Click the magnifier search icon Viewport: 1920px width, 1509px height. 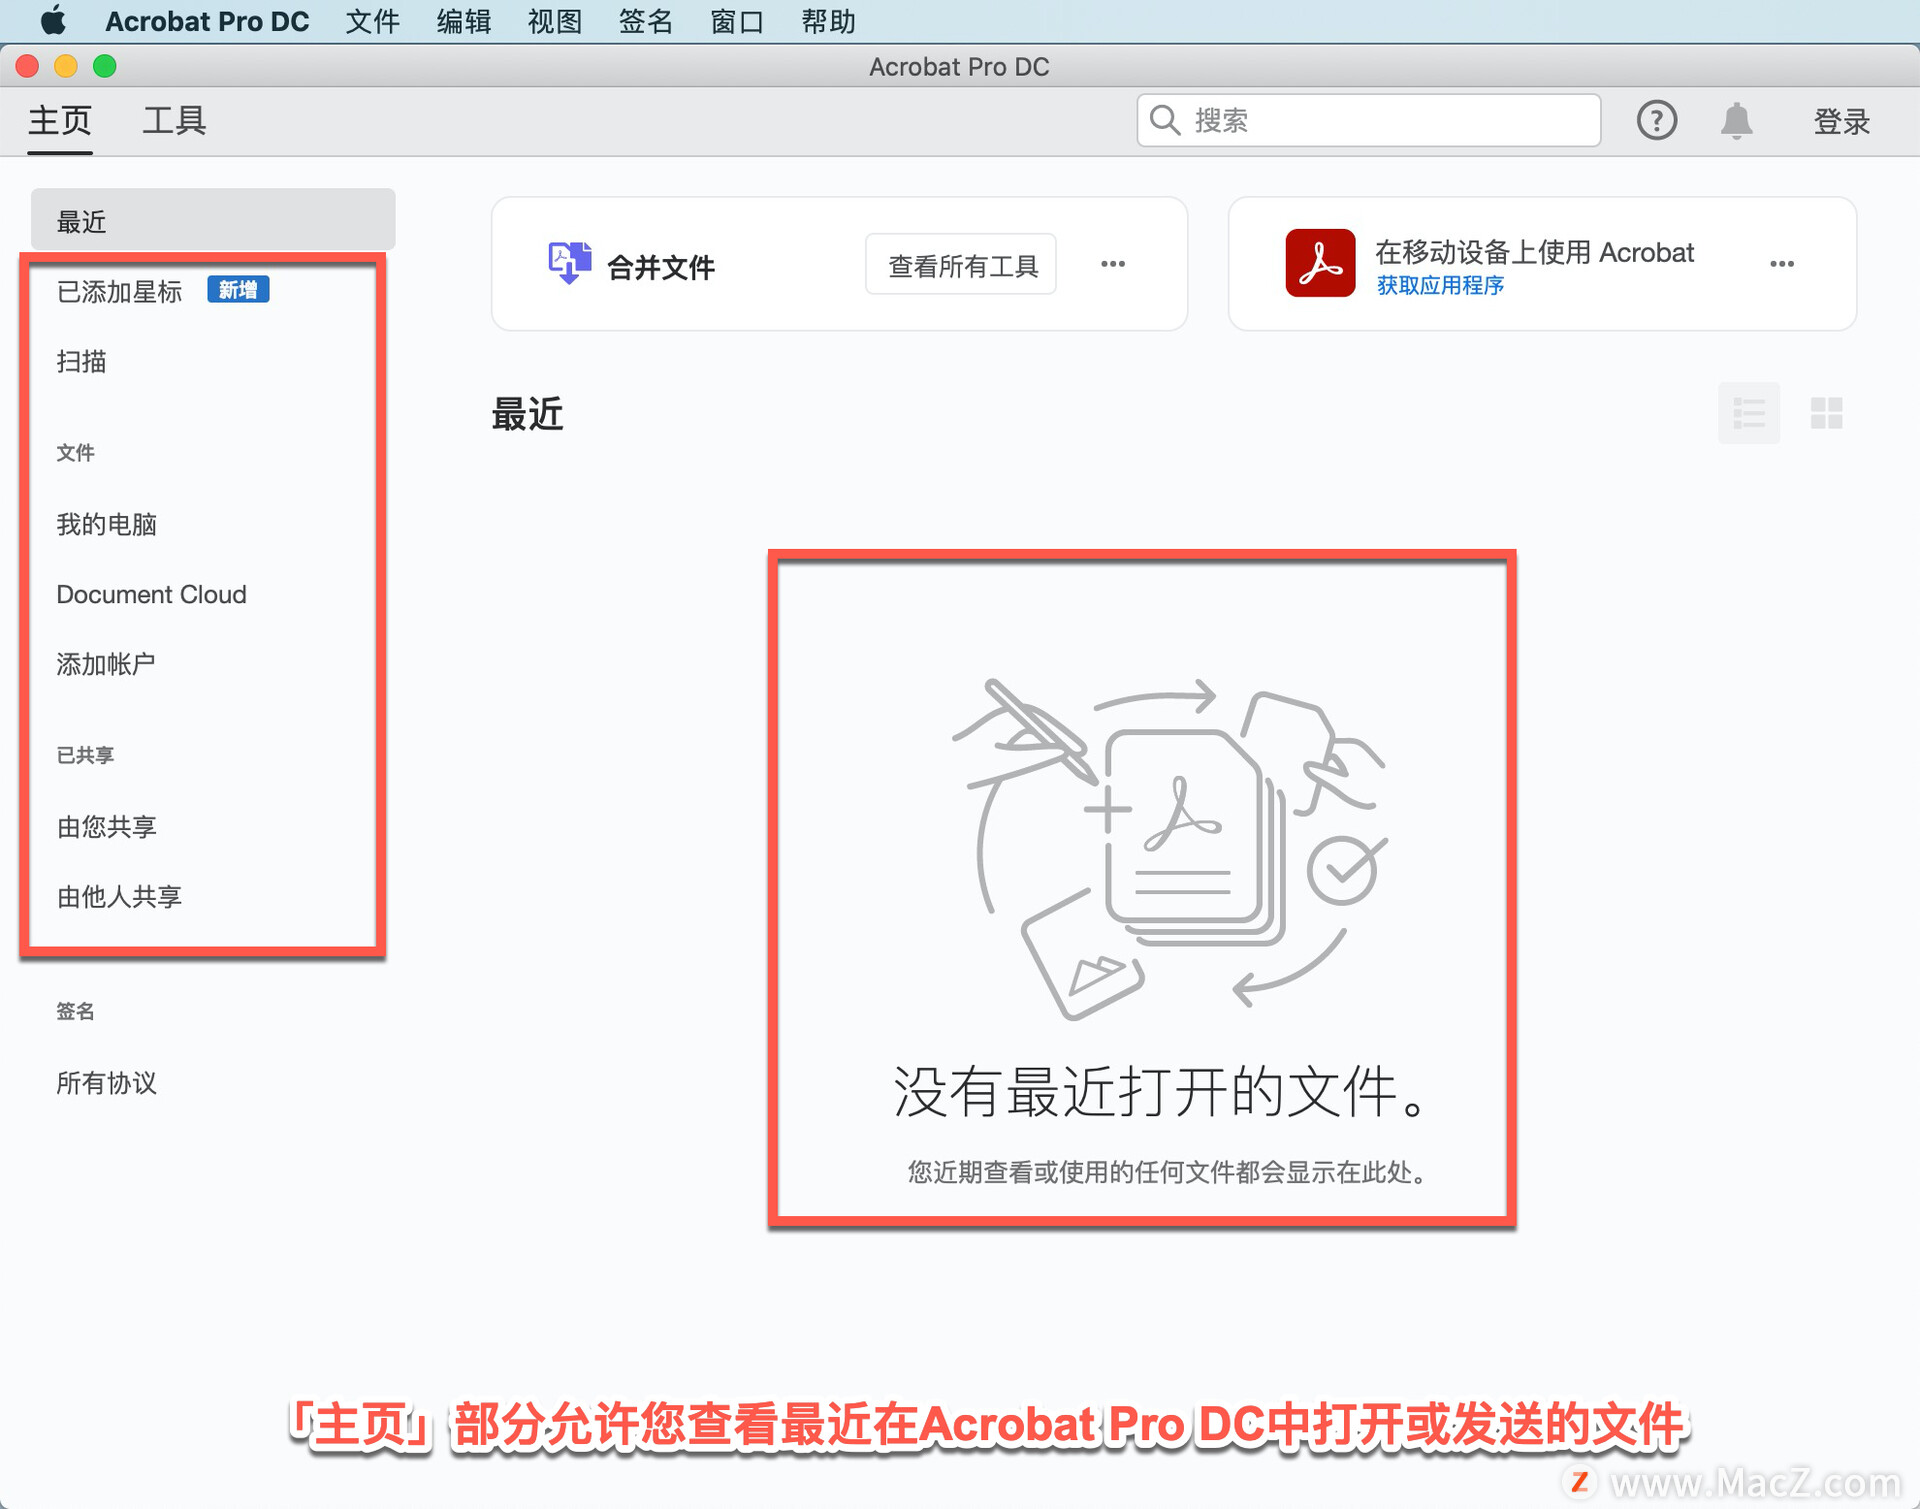pos(1165,121)
